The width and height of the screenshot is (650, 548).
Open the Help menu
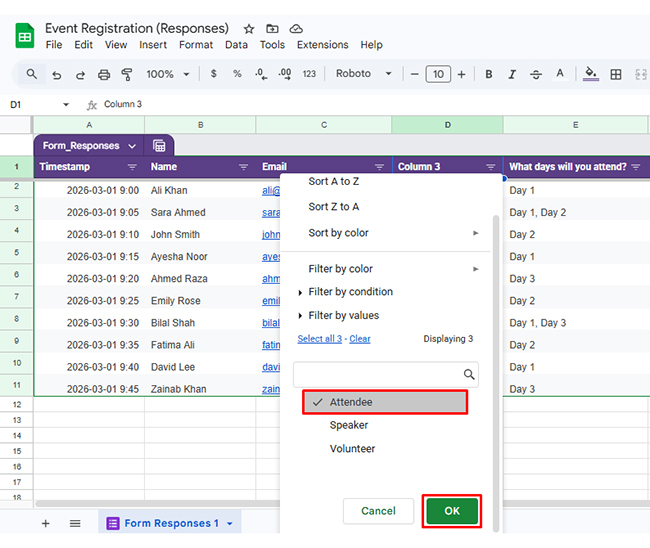point(371,45)
